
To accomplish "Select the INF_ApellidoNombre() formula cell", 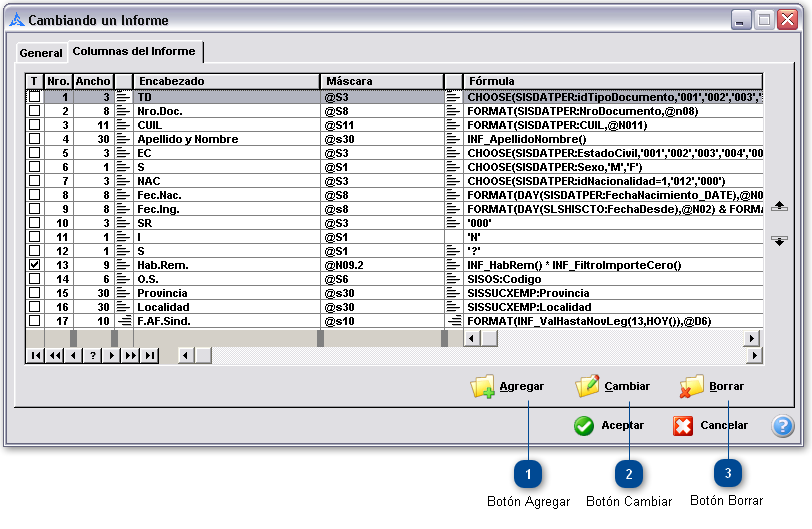I will point(613,139).
